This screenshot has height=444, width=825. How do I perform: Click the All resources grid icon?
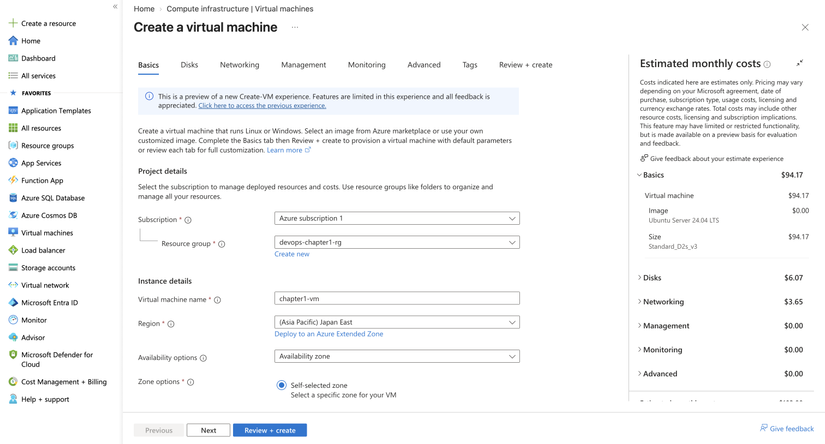13,128
